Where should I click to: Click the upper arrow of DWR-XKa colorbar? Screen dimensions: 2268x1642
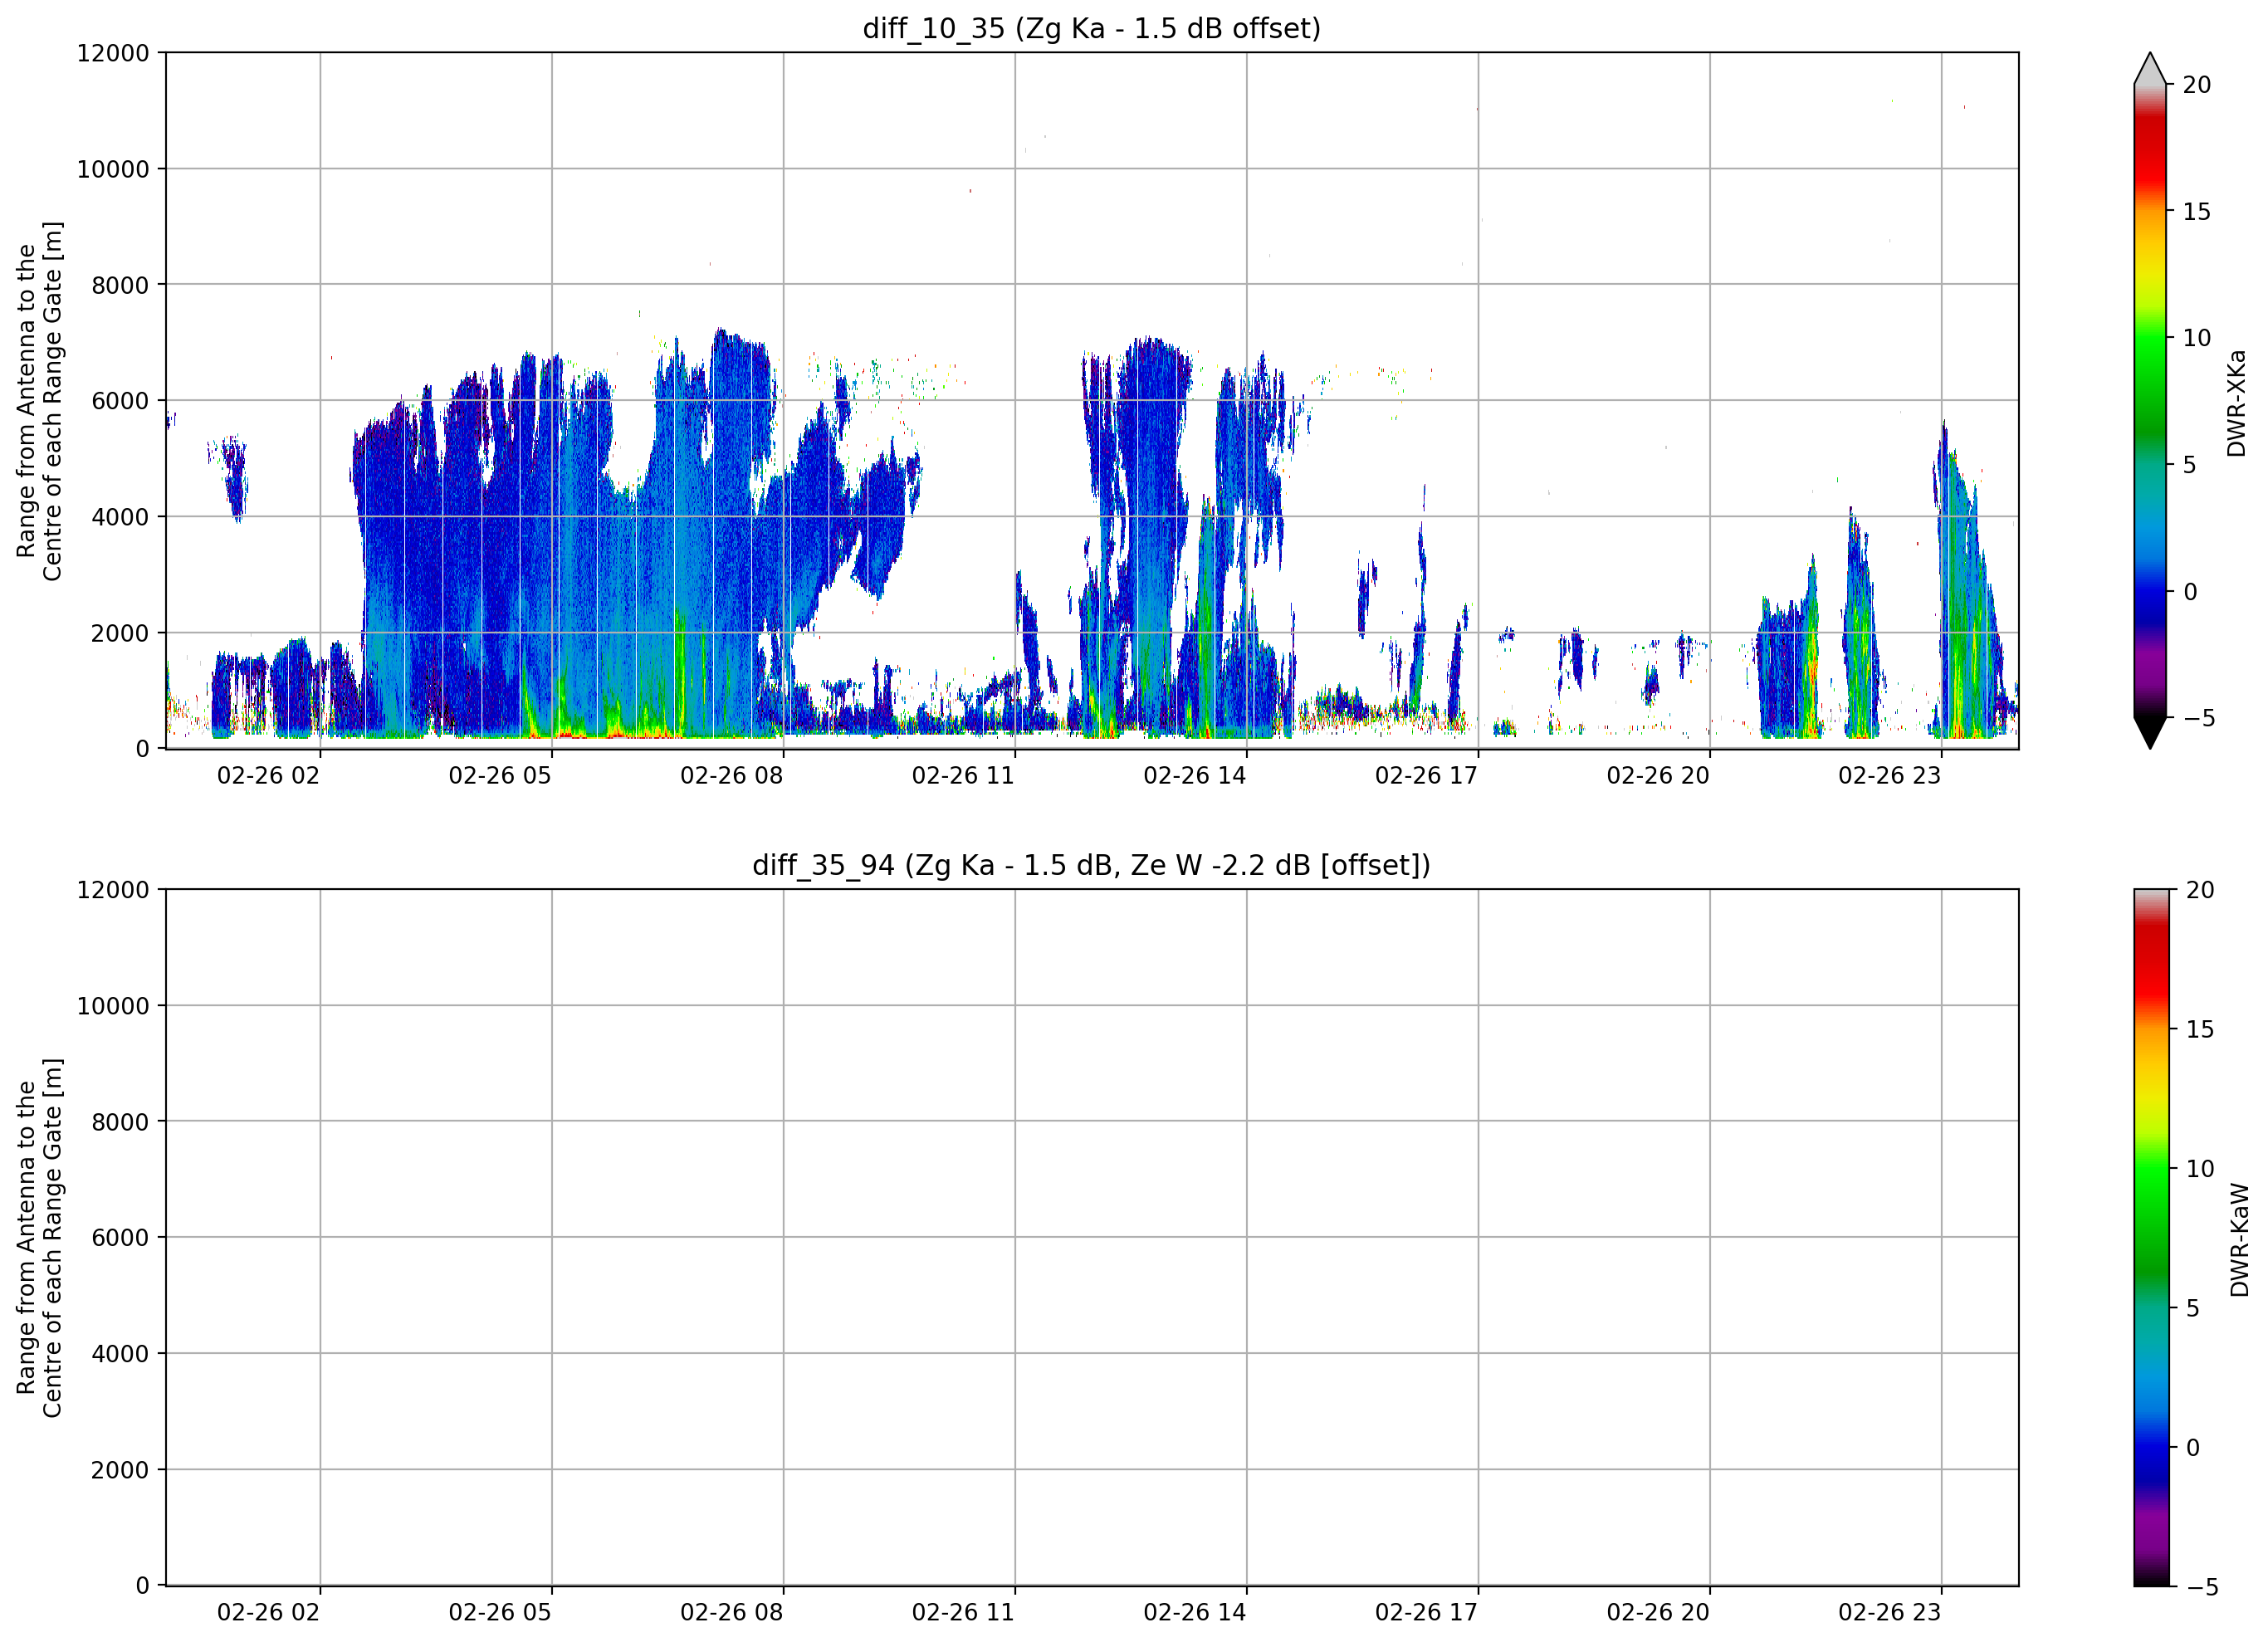coord(2150,69)
